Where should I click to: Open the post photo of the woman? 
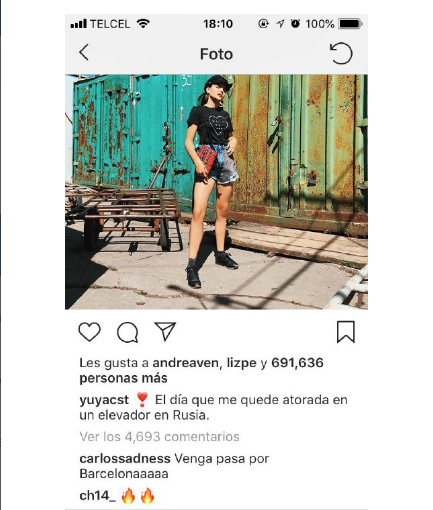pyautogui.click(x=216, y=192)
